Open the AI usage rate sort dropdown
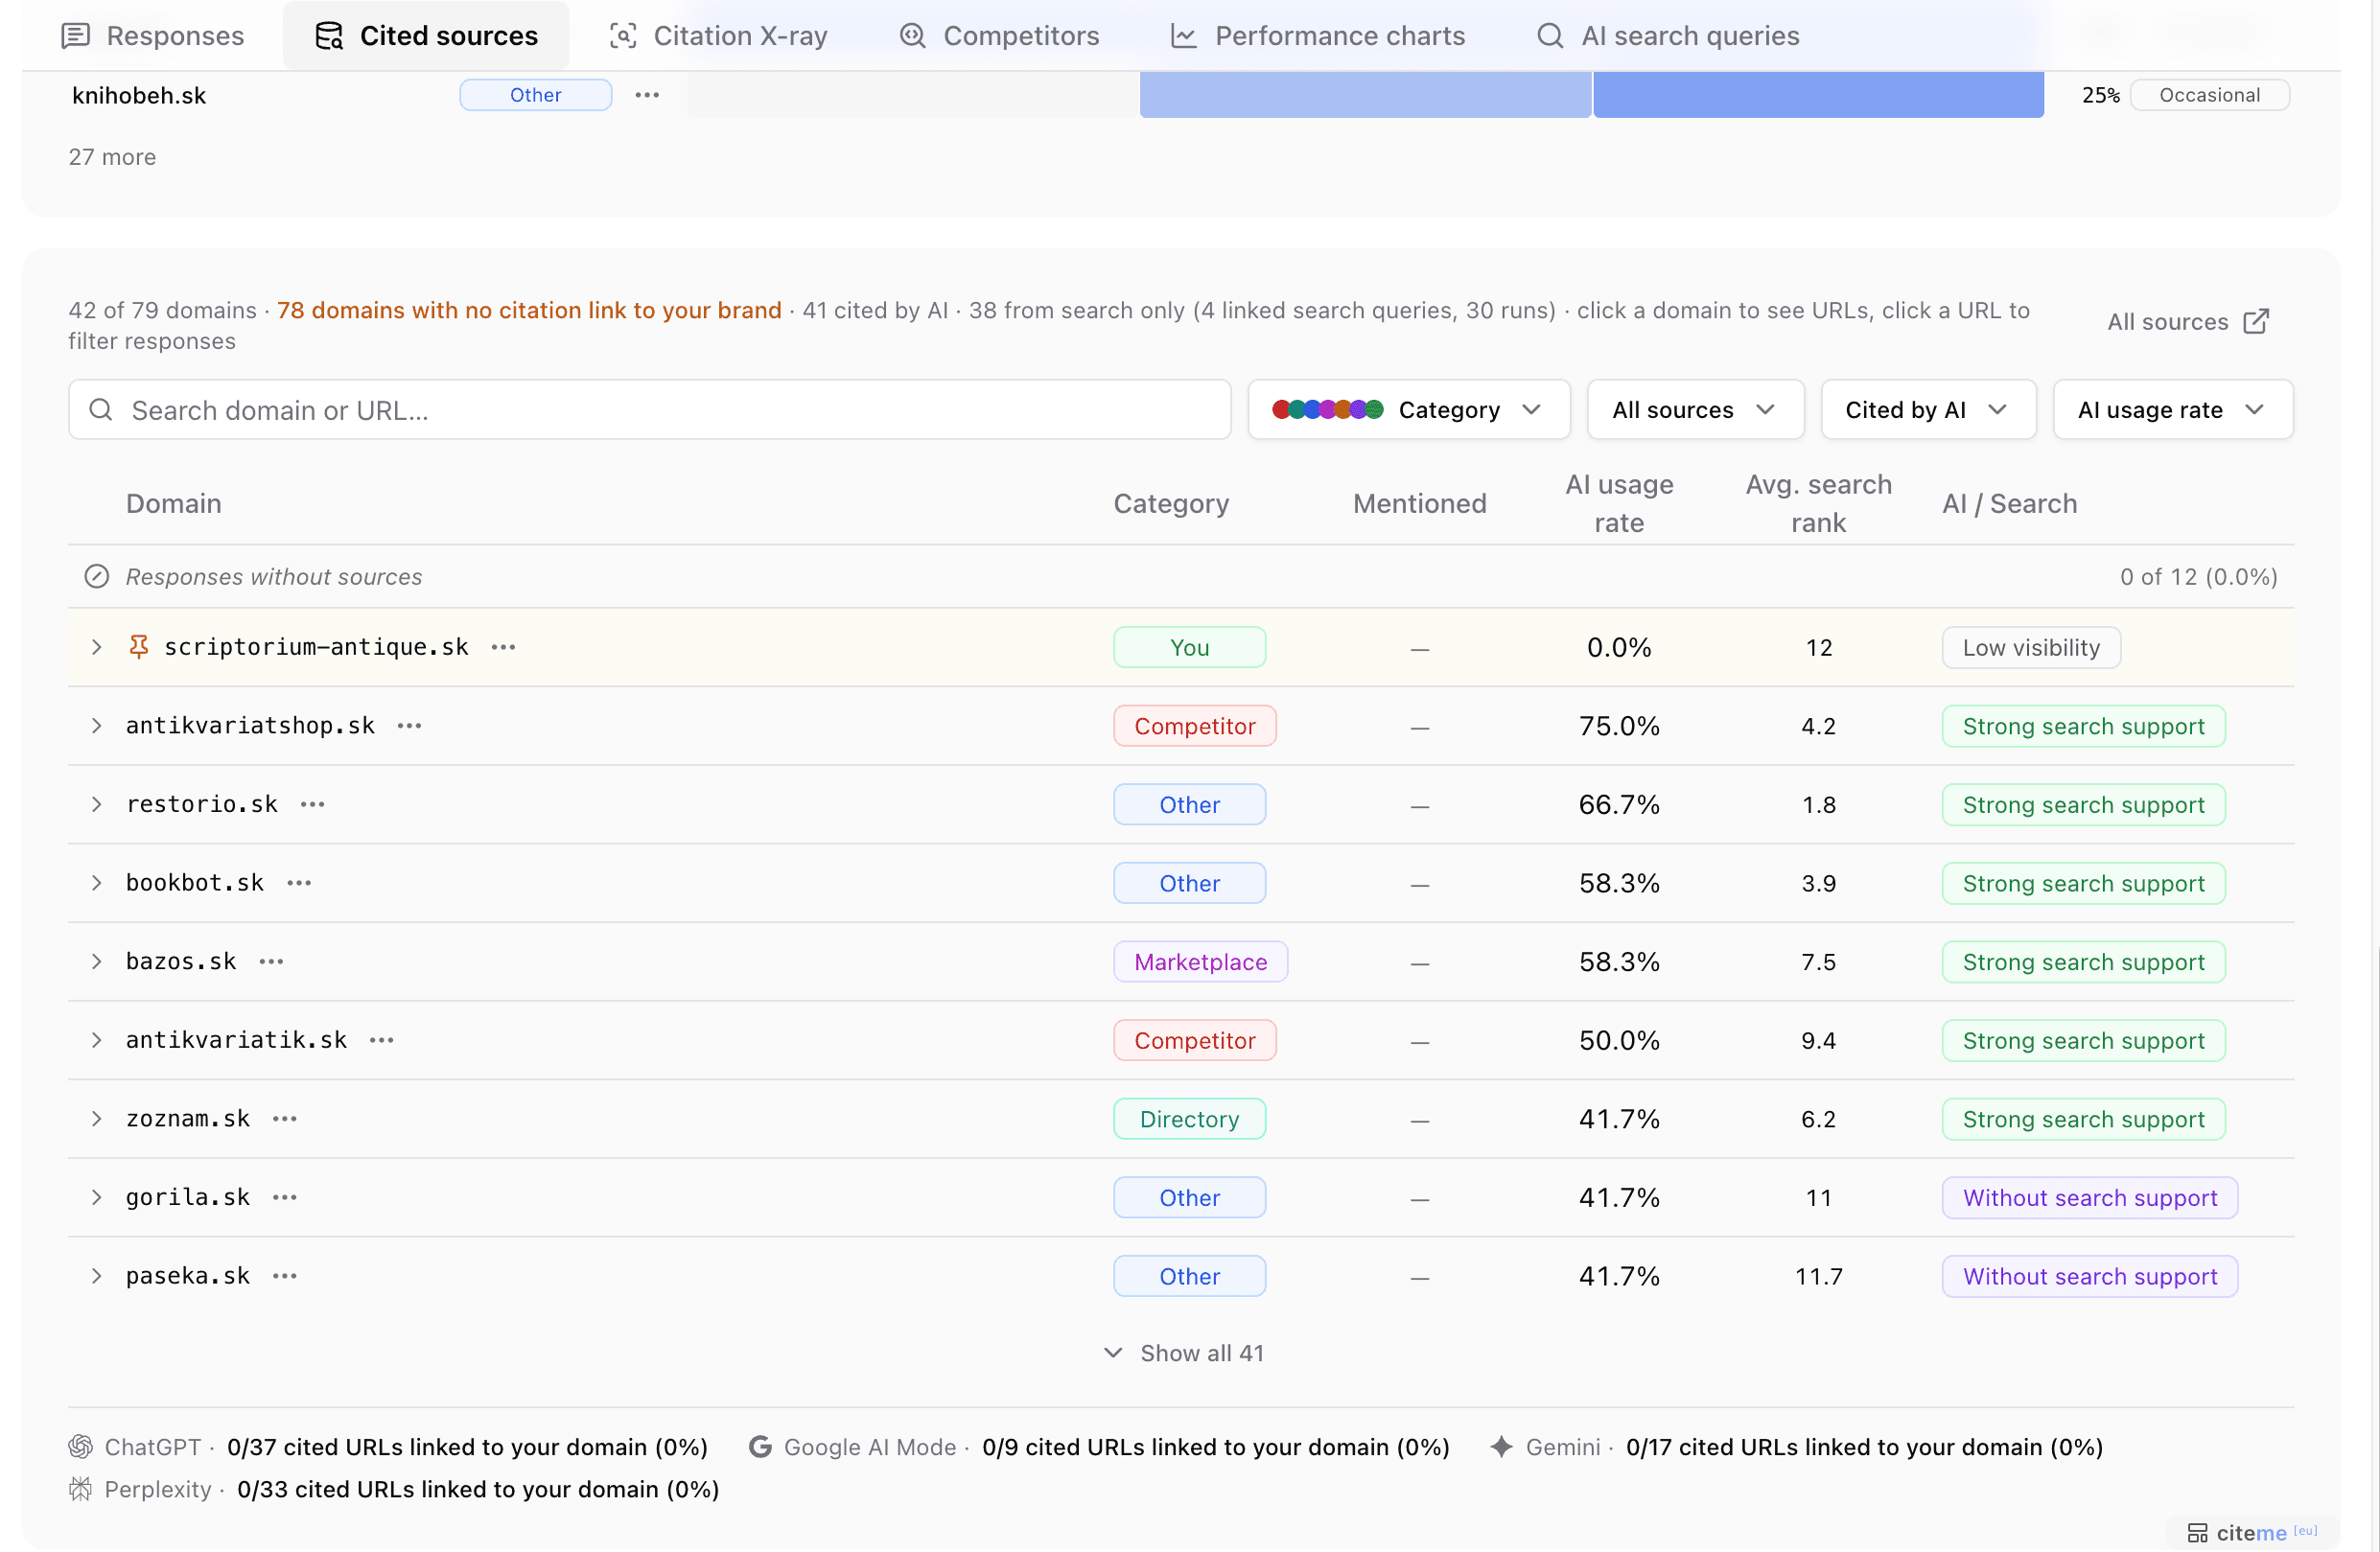2380x1552 pixels. pyautogui.click(x=2172, y=410)
